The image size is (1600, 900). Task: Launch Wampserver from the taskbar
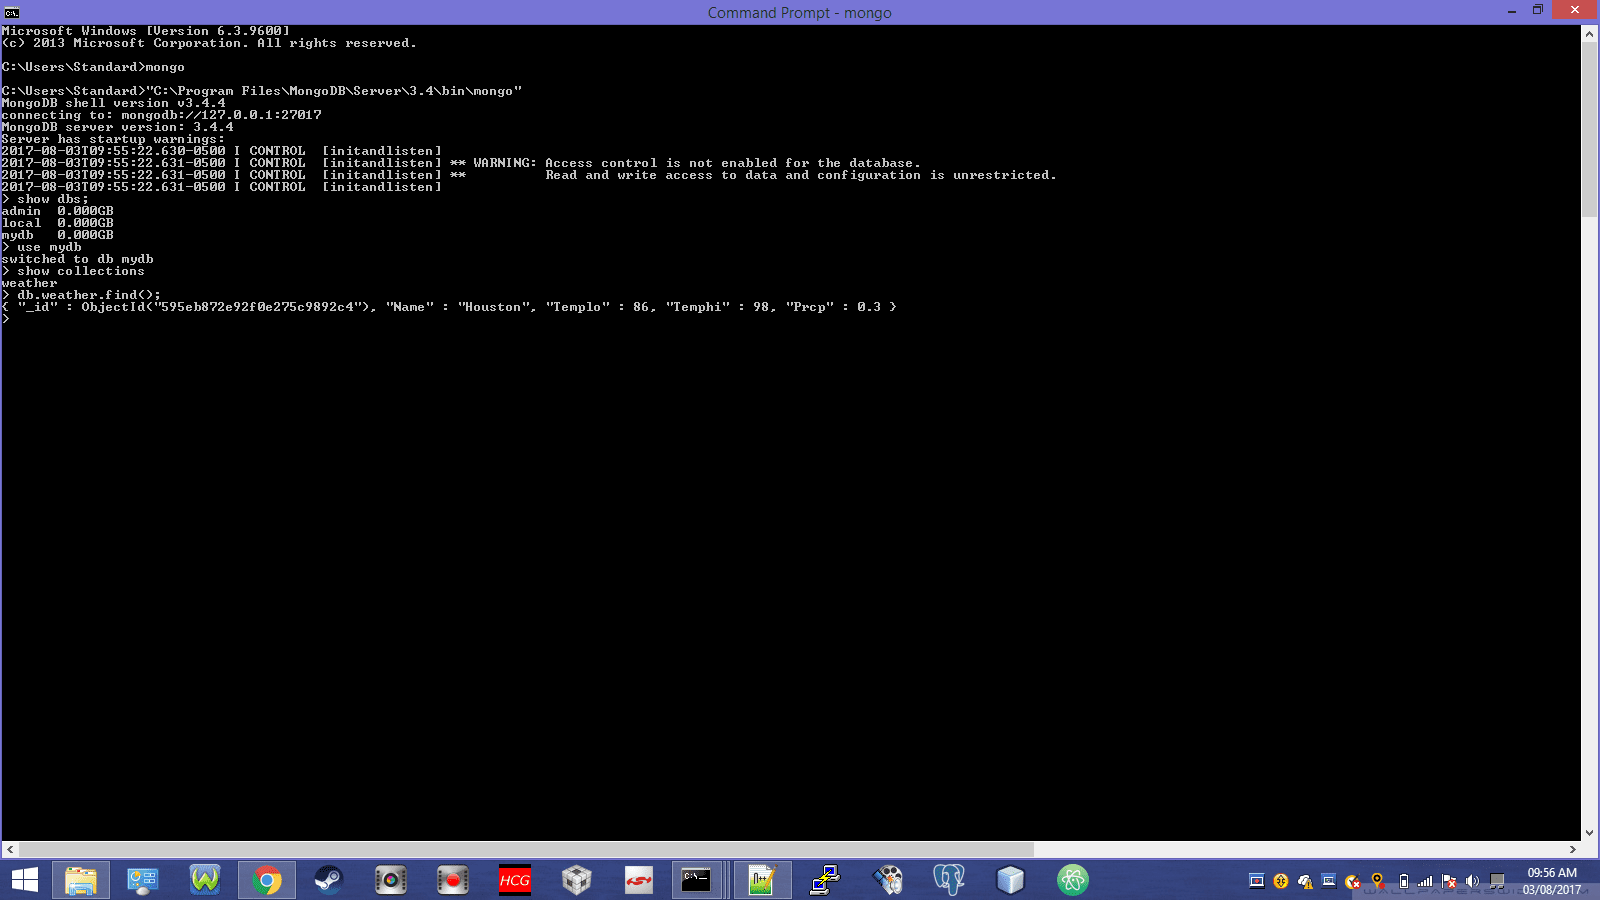point(204,880)
